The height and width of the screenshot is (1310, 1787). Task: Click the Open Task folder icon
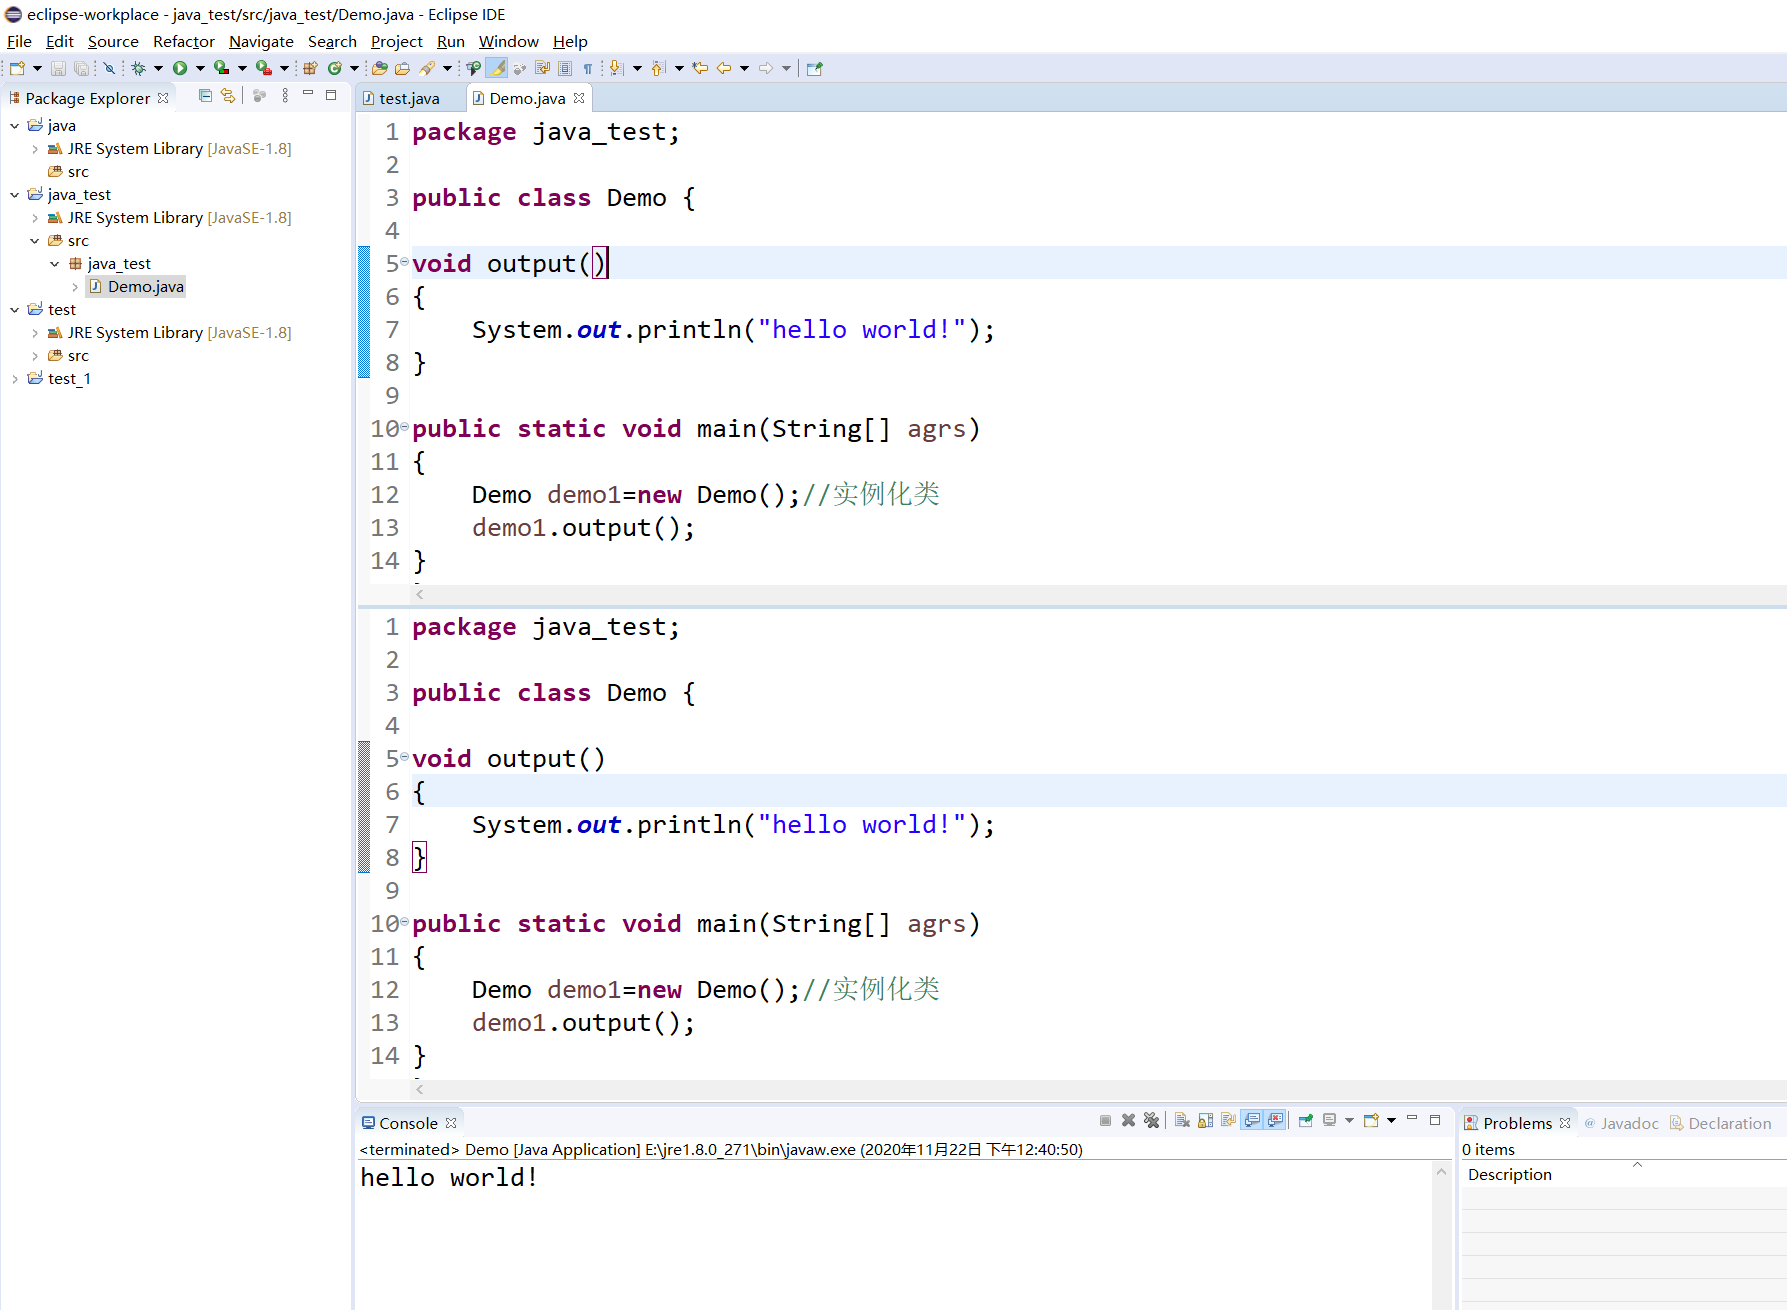pyautogui.click(x=402, y=68)
